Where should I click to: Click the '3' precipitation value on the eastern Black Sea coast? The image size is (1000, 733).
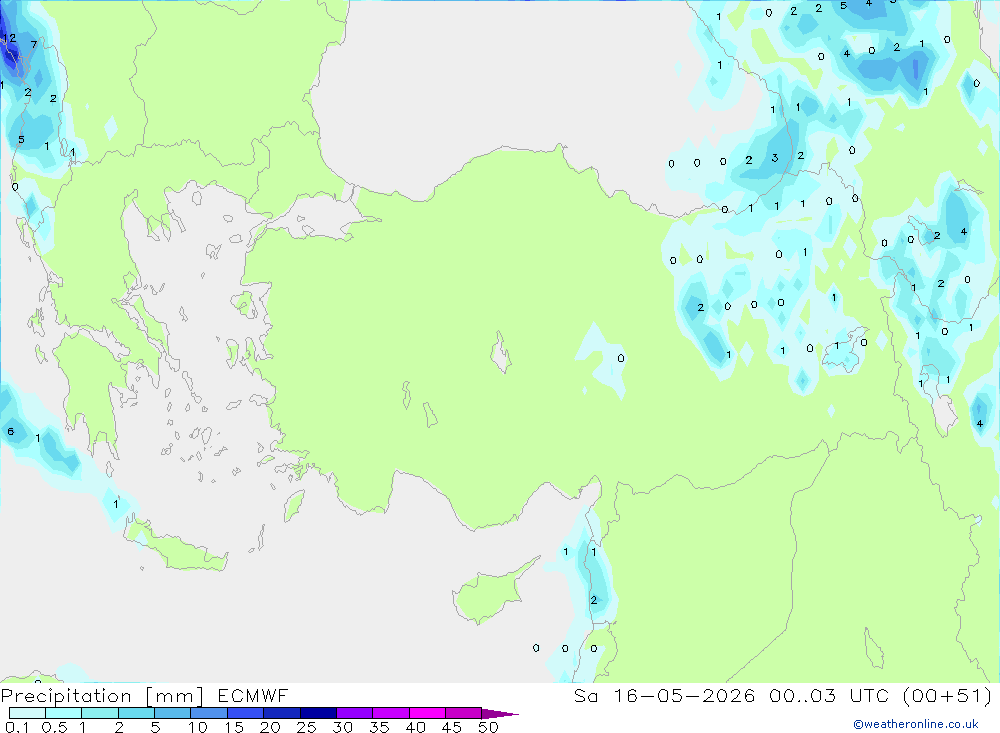(x=775, y=158)
